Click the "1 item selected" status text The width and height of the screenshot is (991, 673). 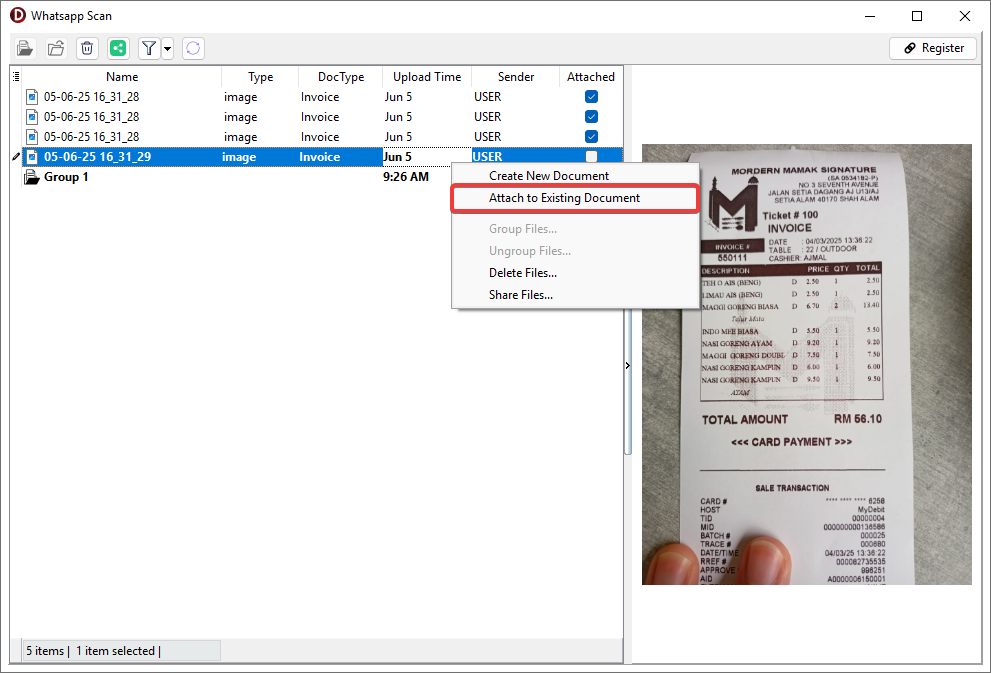[115, 651]
